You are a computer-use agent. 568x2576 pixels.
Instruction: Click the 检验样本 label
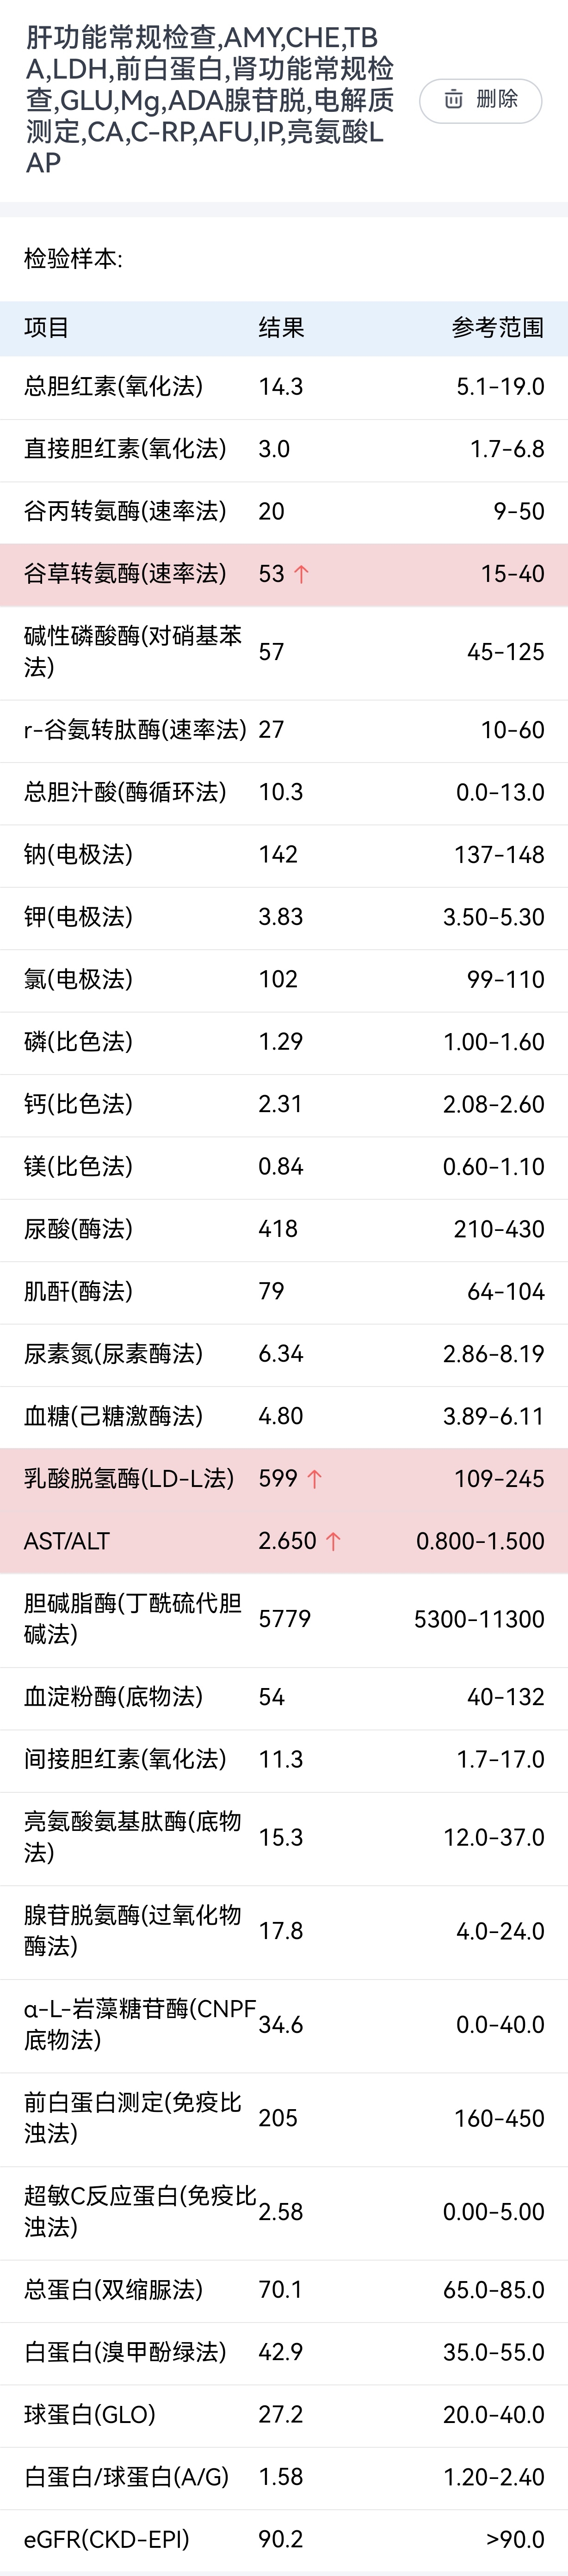pos(73,259)
